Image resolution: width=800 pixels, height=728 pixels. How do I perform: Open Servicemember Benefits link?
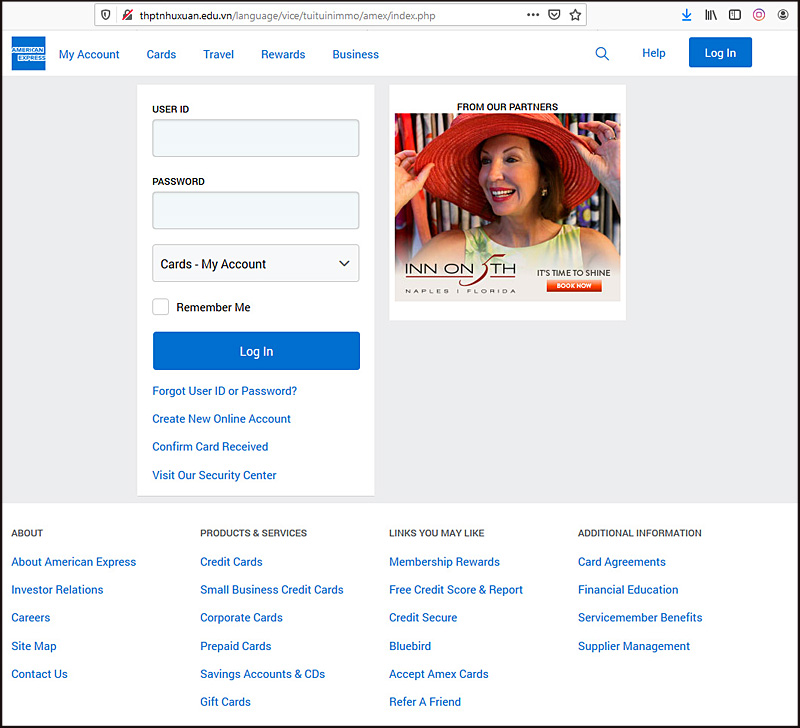click(640, 618)
